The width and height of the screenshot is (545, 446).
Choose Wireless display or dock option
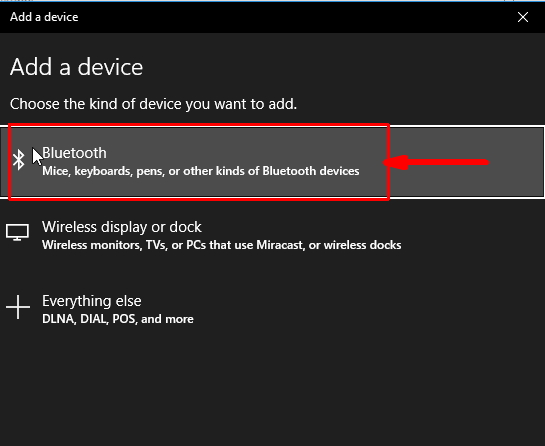272,236
